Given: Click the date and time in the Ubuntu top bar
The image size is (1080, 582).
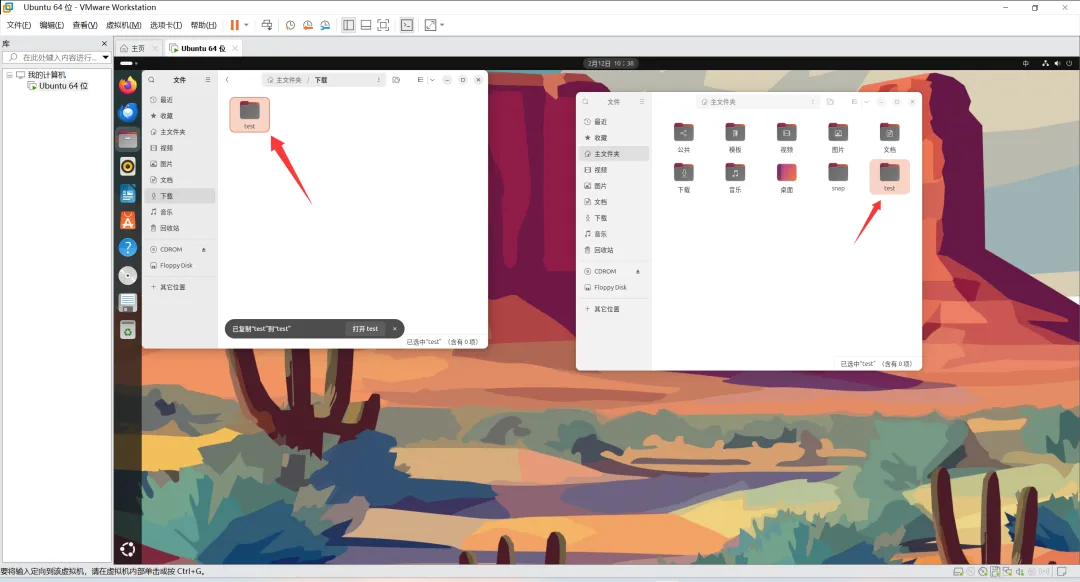Looking at the screenshot, I should coord(611,63).
